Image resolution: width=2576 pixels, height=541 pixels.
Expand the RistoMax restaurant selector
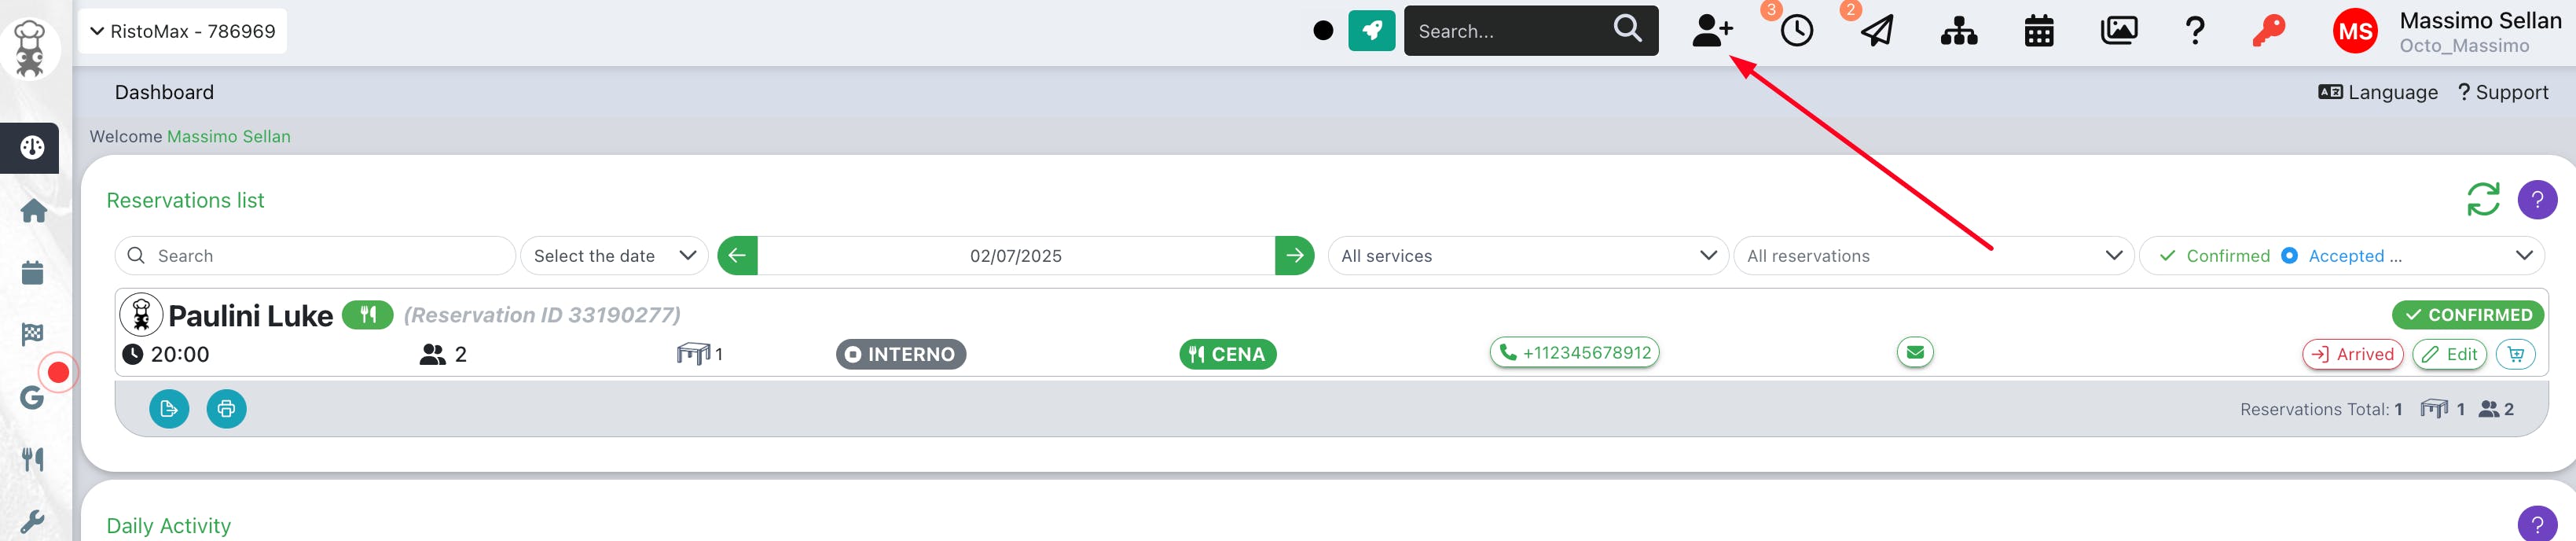tap(182, 31)
